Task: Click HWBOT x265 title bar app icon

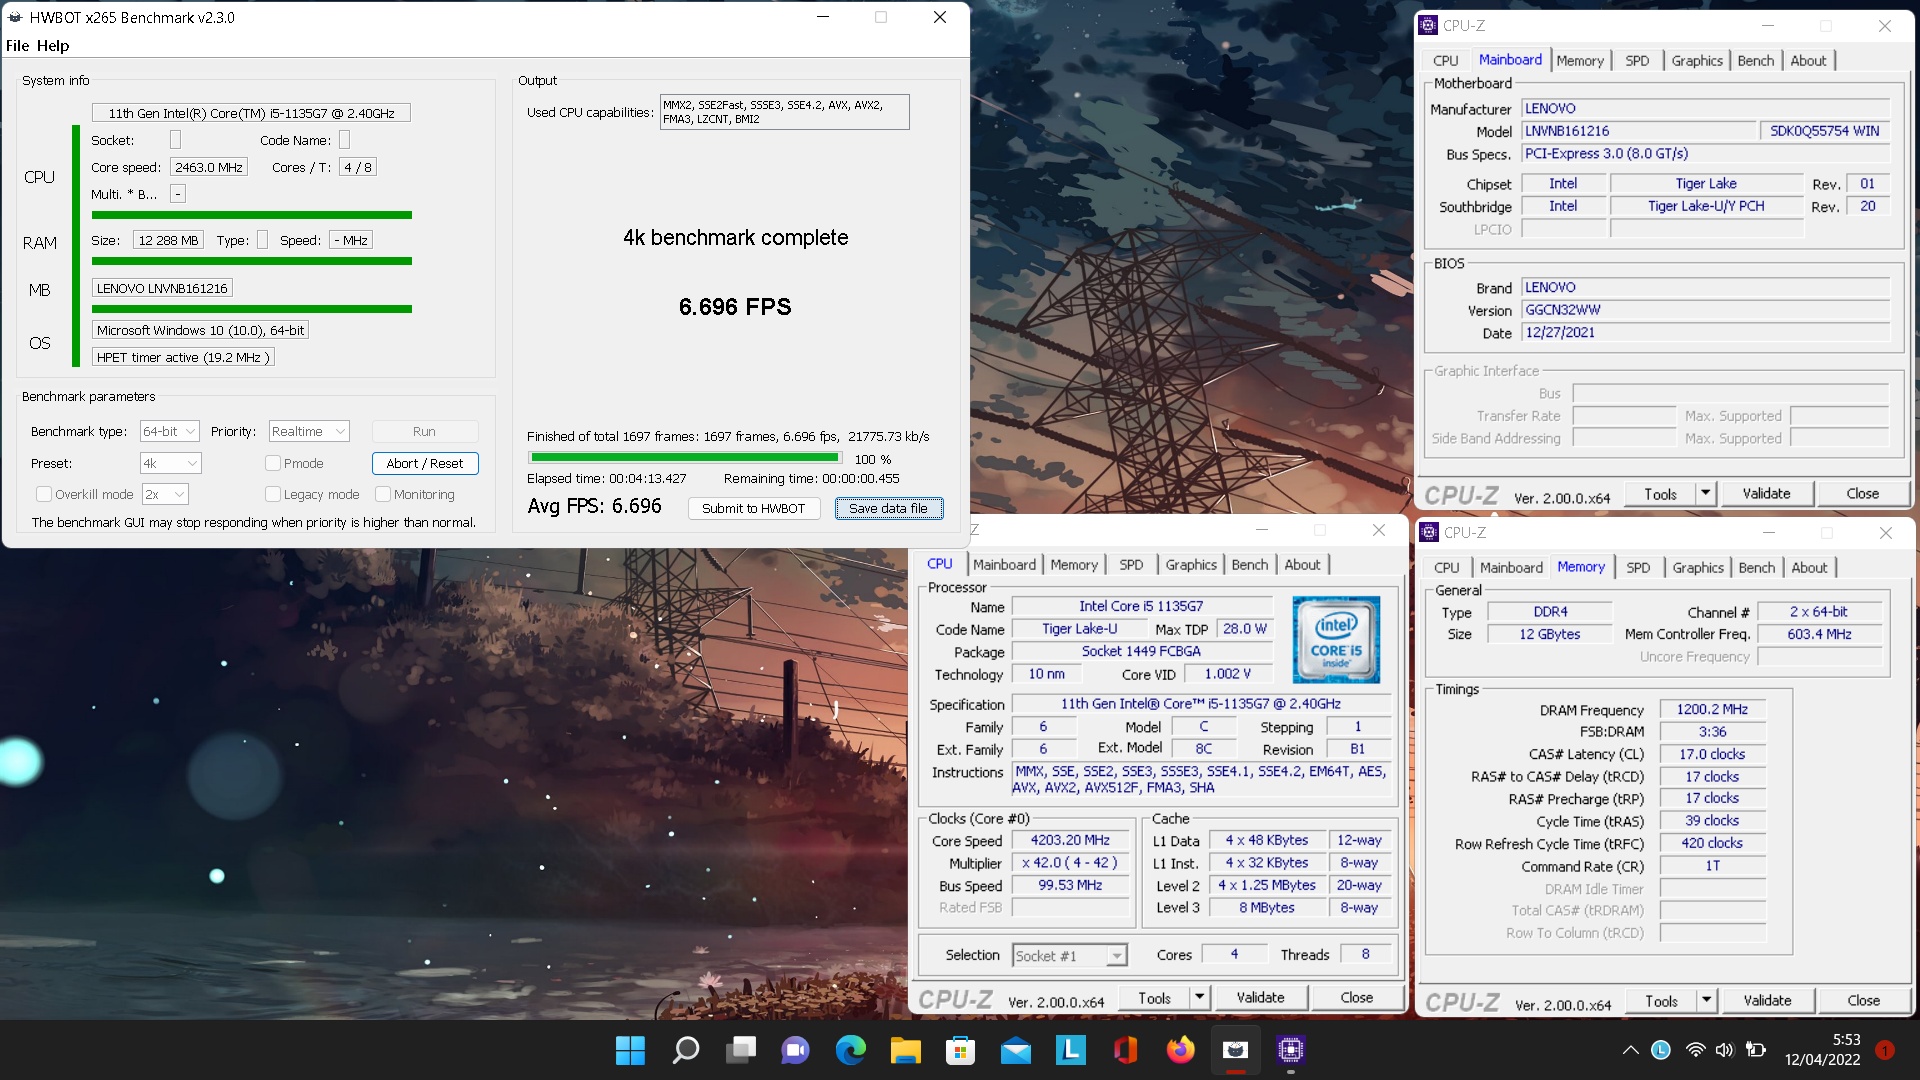Action: coord(15,17)
